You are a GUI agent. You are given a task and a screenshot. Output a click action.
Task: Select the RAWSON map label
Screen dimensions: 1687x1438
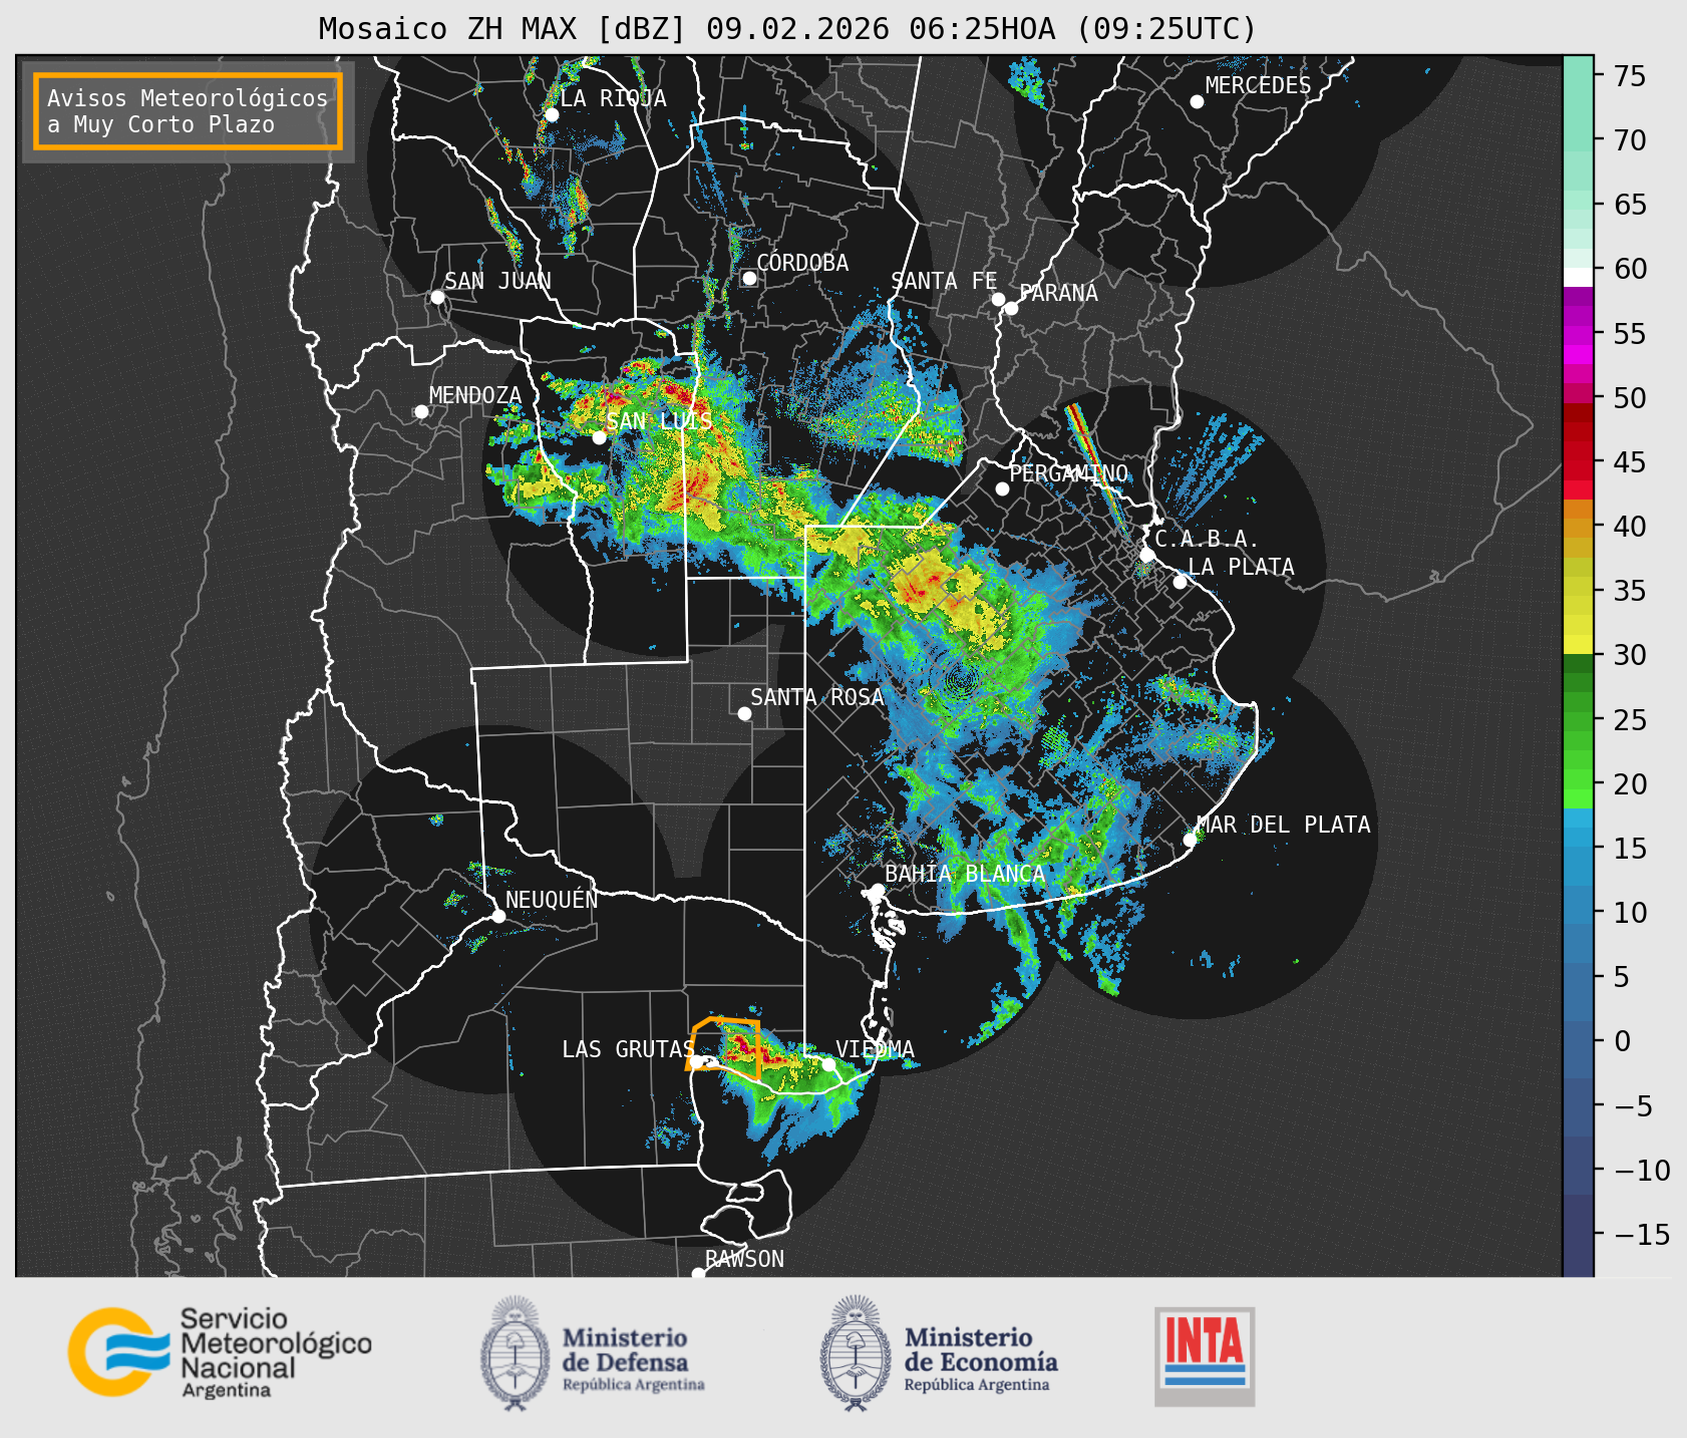(x=744, y=1259)
